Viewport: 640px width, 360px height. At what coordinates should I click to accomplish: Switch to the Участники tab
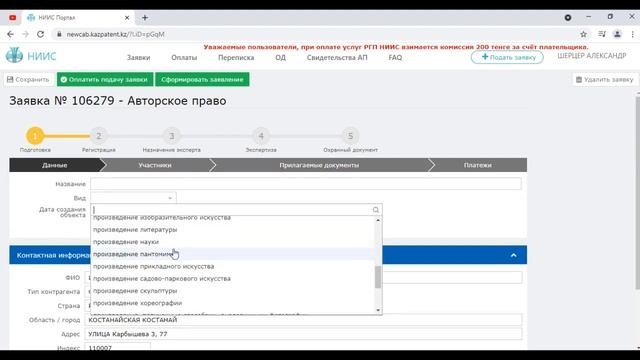tap(155, 165)
